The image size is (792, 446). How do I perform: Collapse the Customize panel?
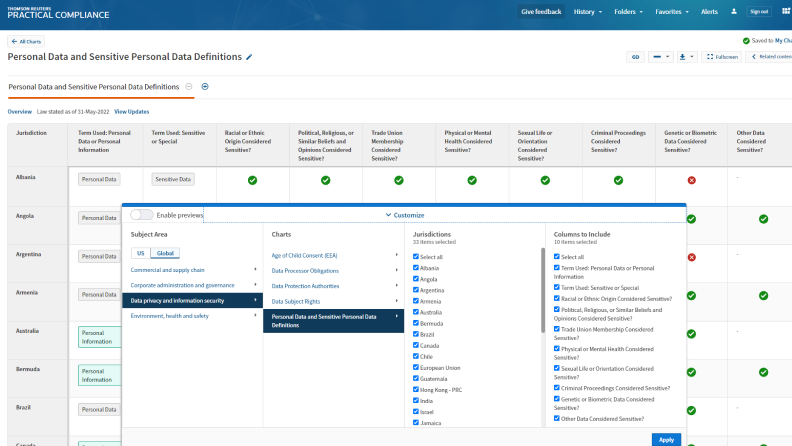tap(404, 215)
